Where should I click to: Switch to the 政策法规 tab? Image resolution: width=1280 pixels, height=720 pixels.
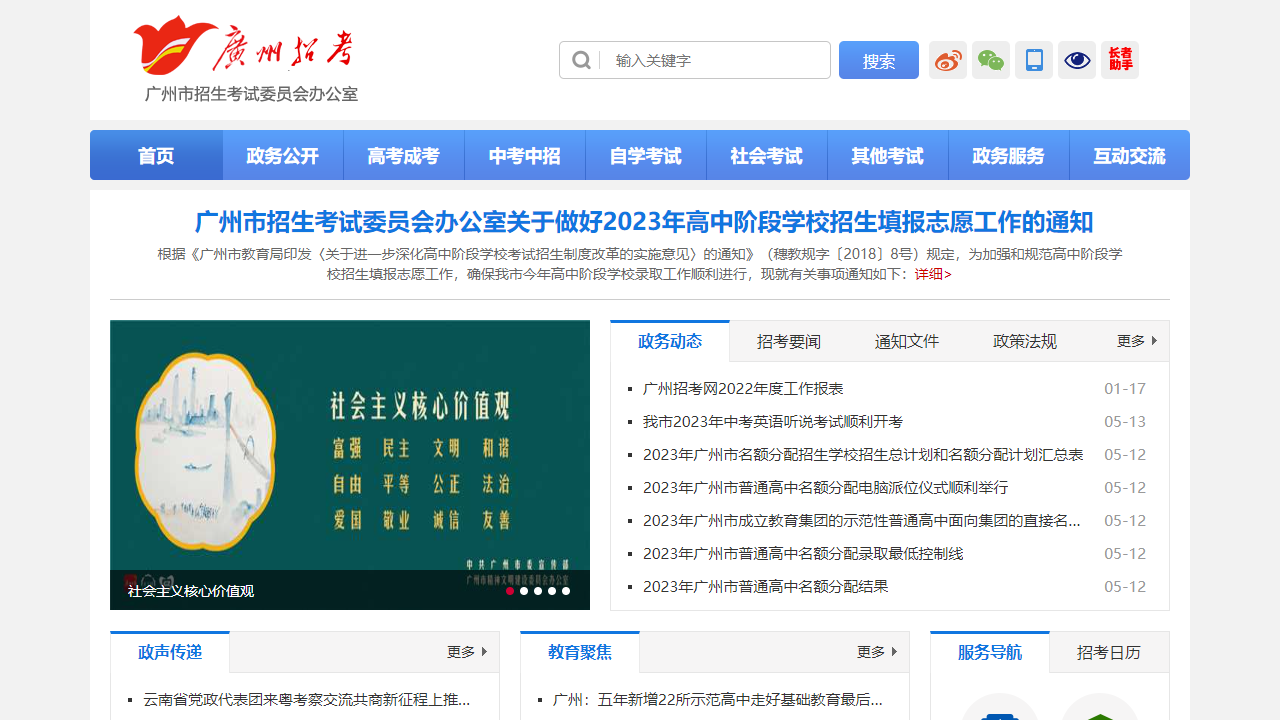(x=1025, y=341)
